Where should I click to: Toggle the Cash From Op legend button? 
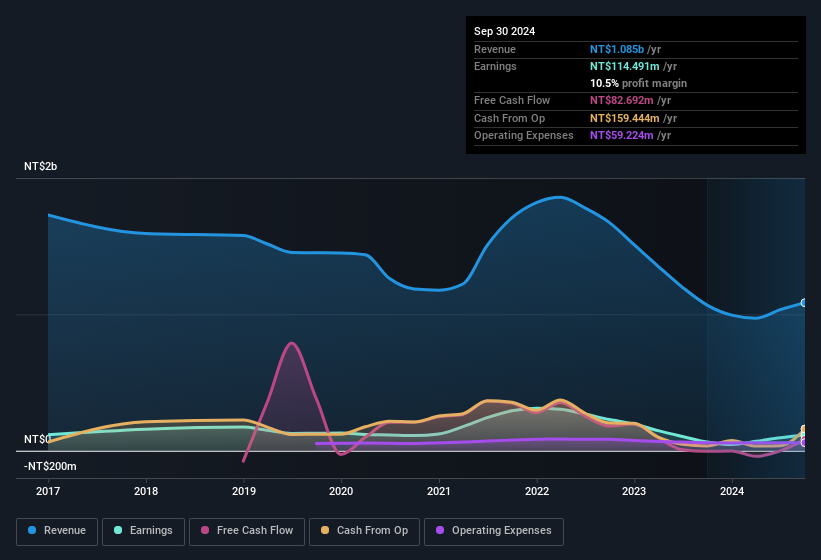364,531
